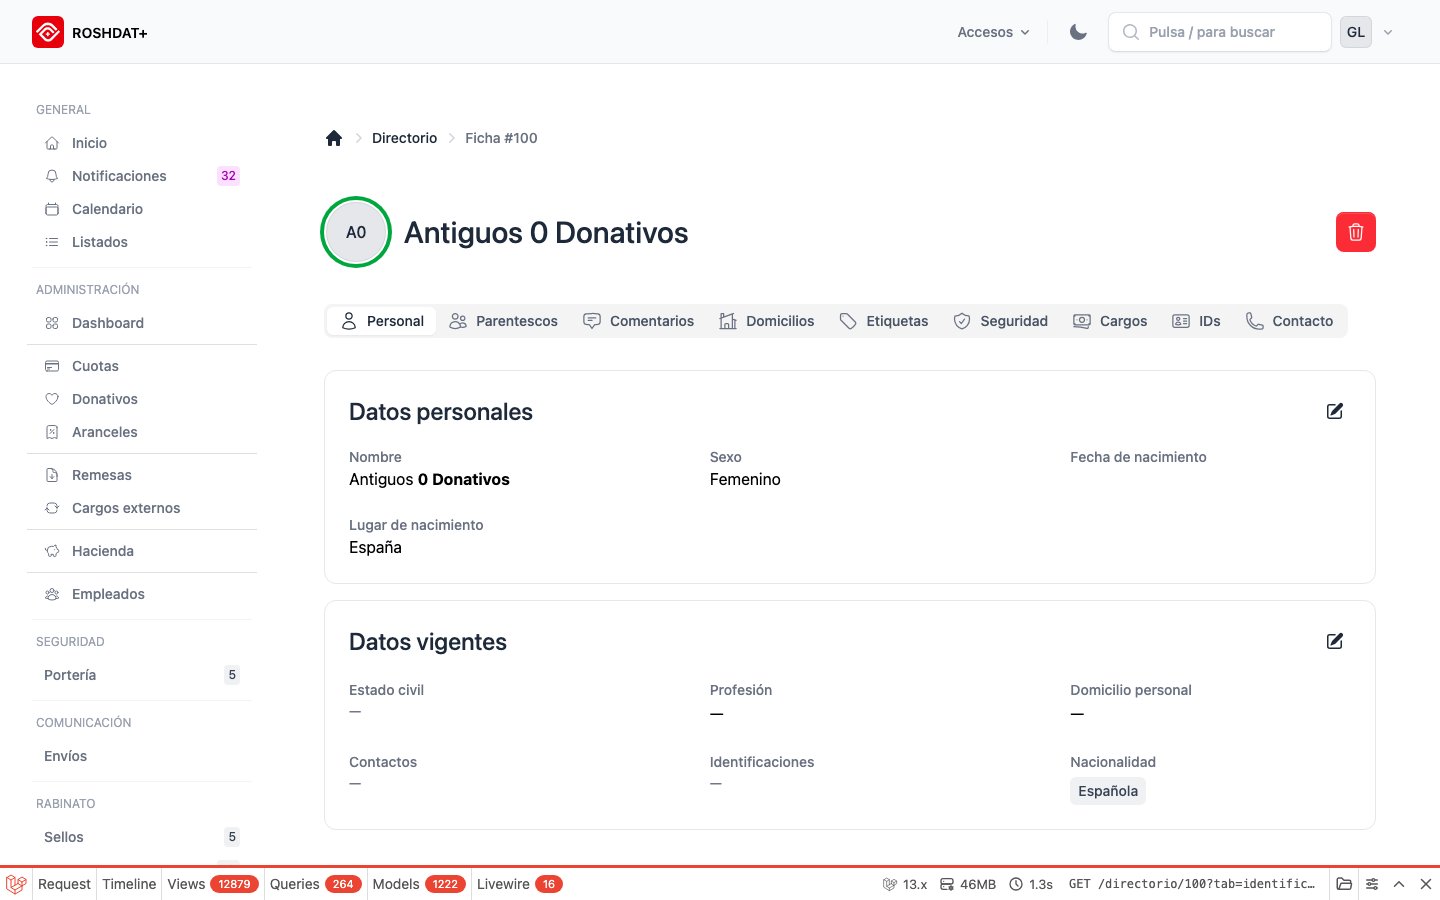1440x900 pixels.
Task: Toggle dark mode with the moon icon
Action: coord(1077,31)
